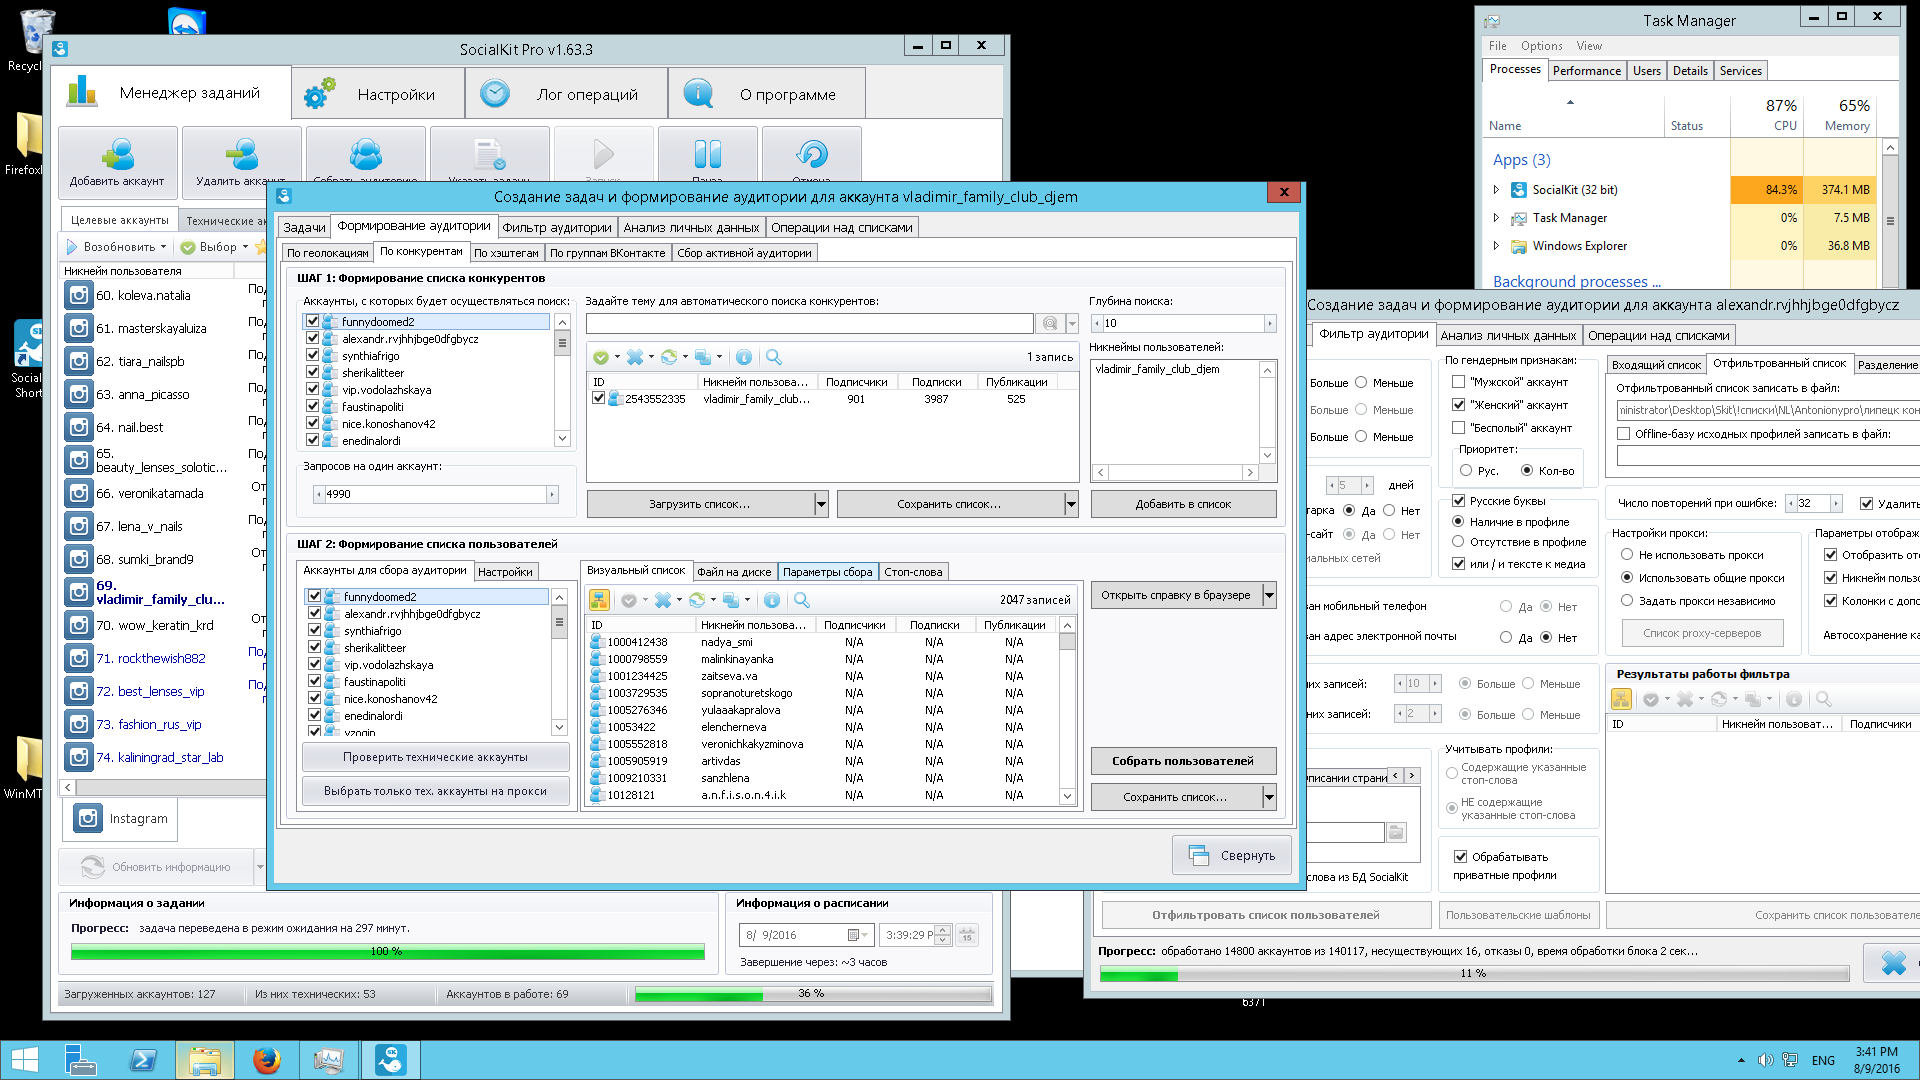This screenshot has height=1080, width=1920.
Task: Click the 11% filter progress bar
Action: coord(1473,973)
